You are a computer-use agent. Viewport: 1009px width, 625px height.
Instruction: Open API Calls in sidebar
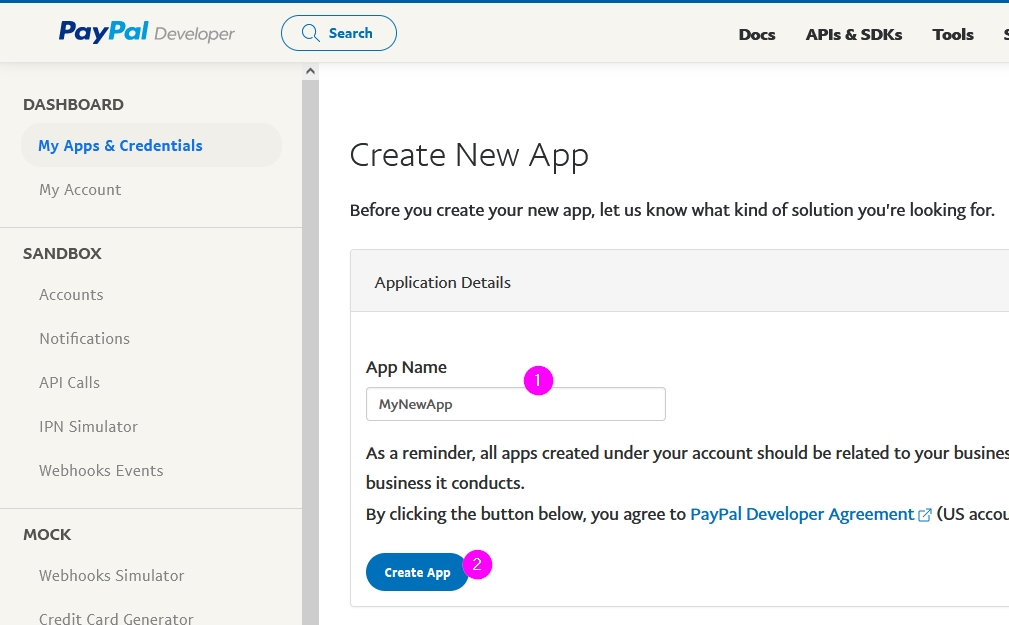69,382
